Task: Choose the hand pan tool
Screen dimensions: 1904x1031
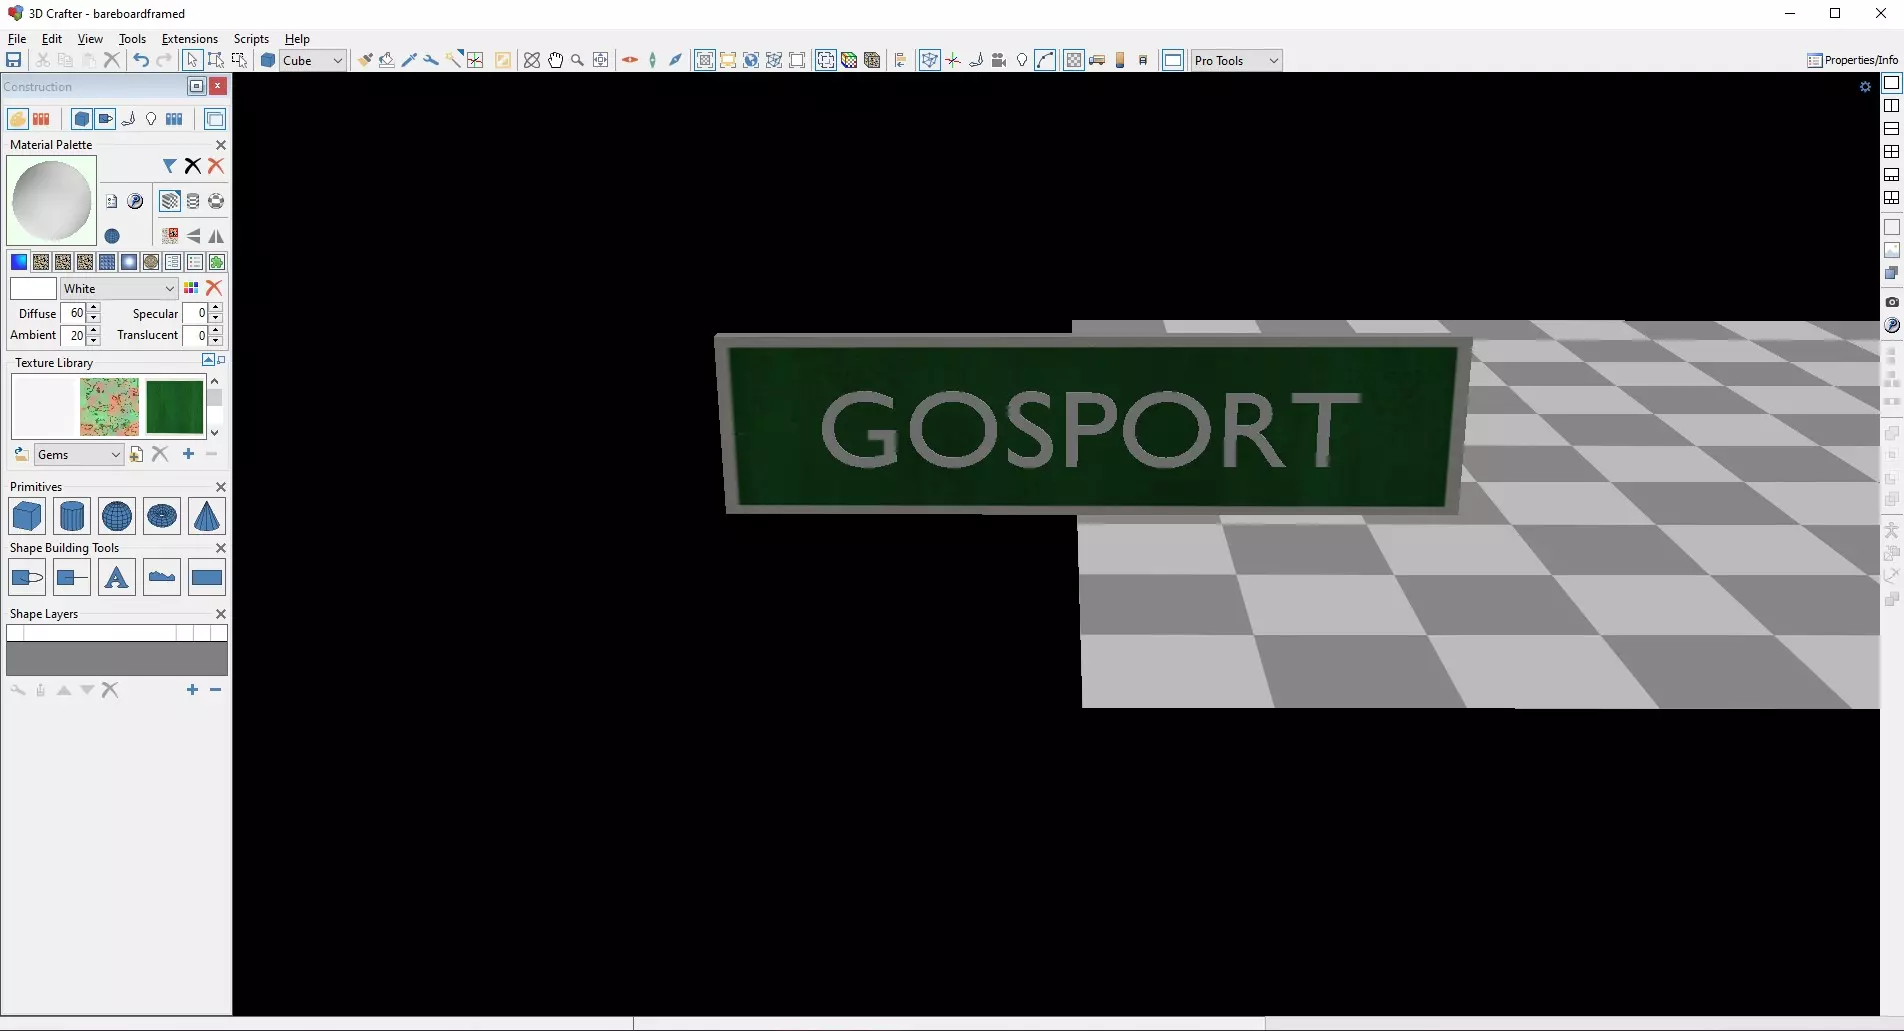Action: tap(555, 60)
